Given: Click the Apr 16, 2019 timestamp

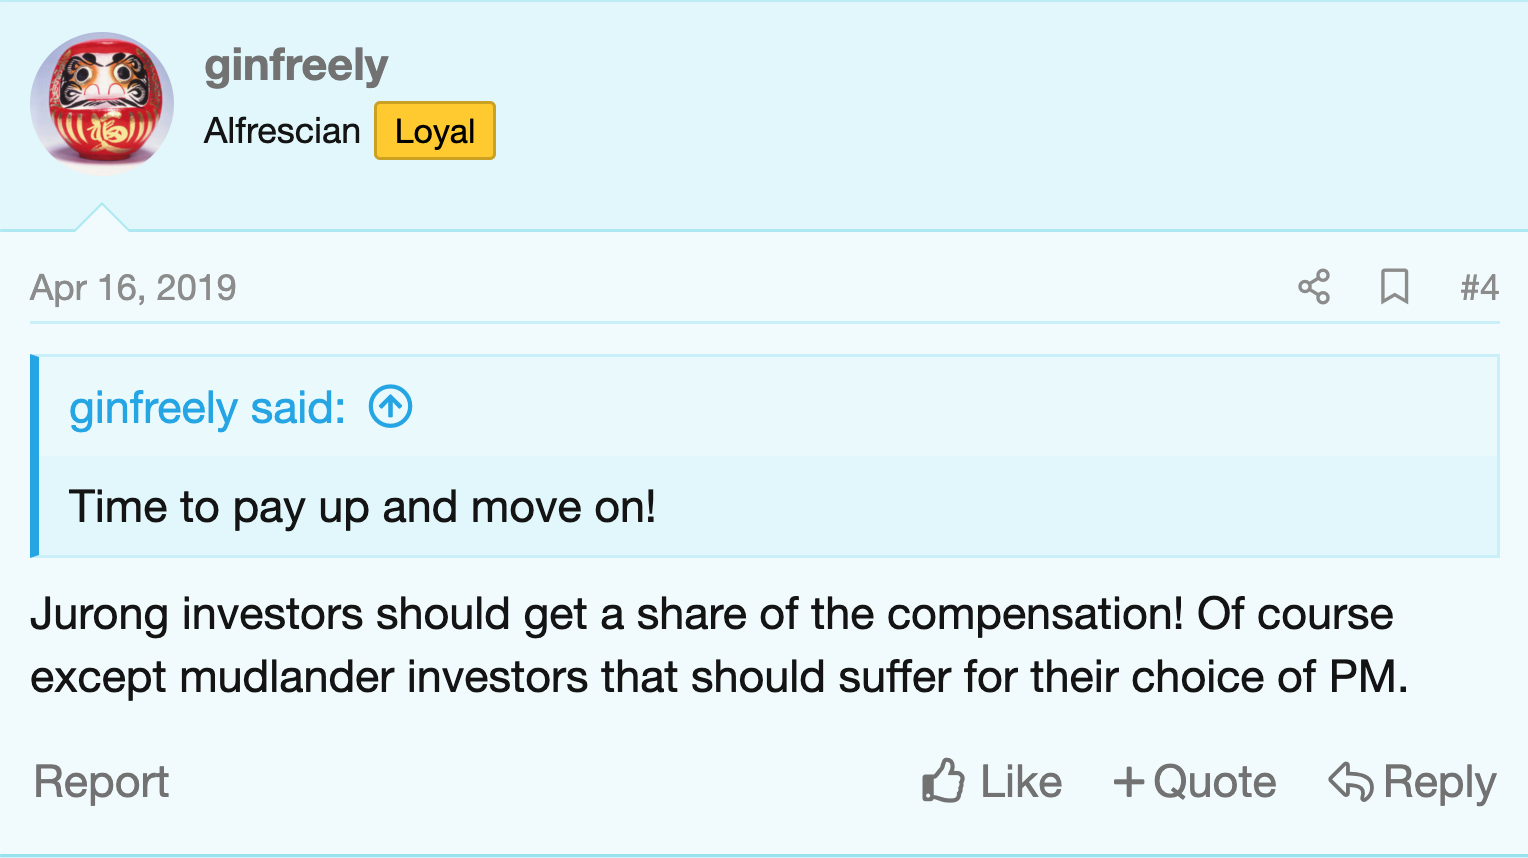Looking at the screenshot, I should click(133, 288).
